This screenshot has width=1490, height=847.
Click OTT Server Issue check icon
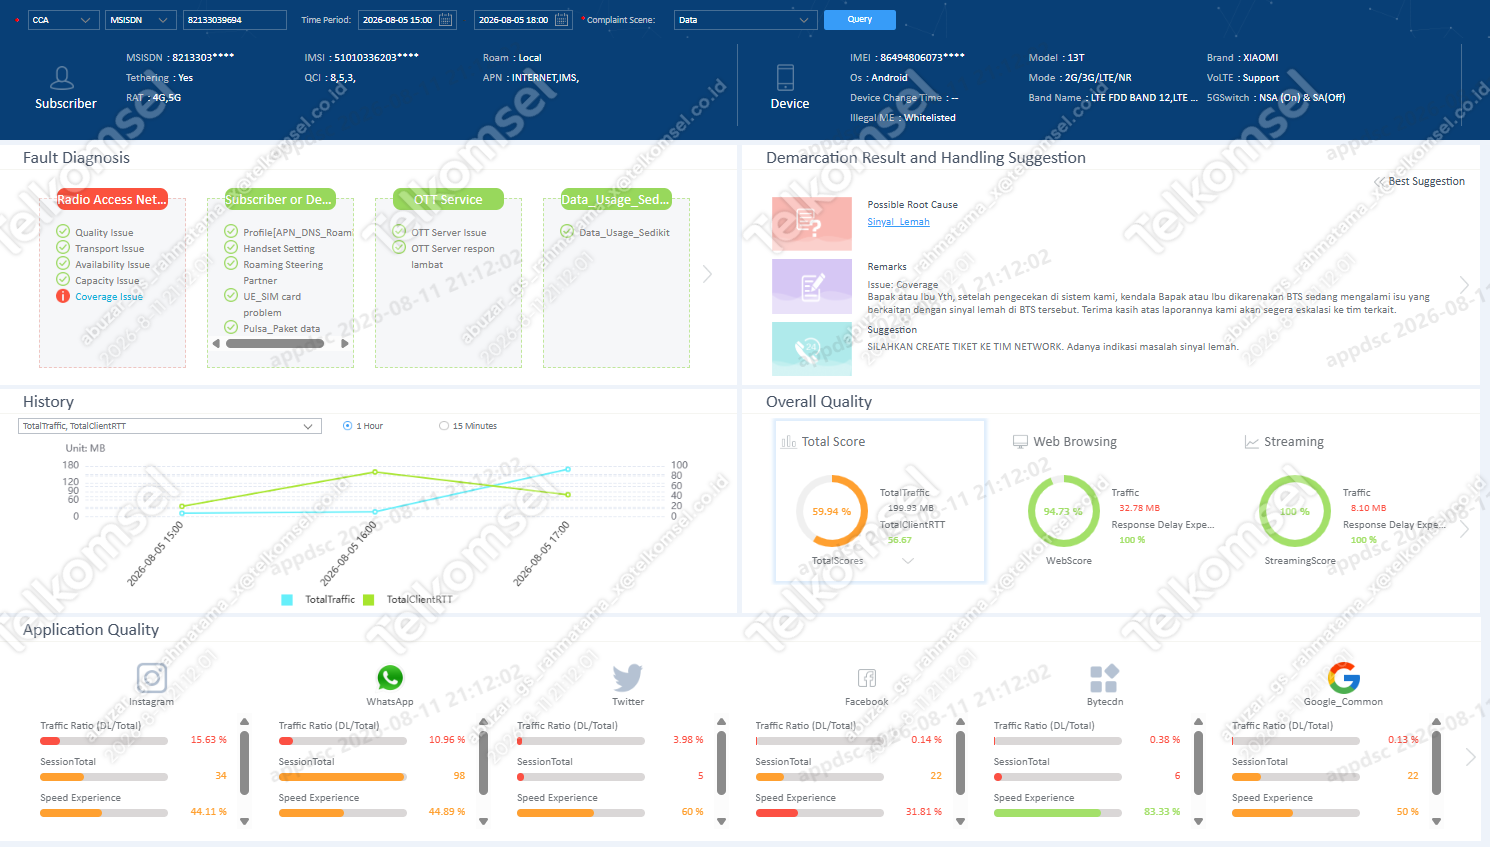click(399, 232)
